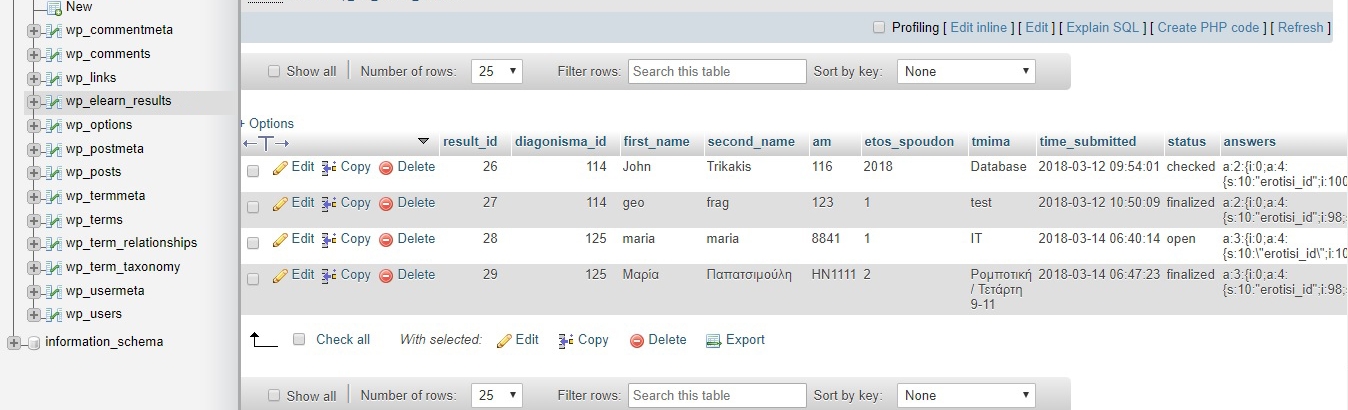Click the With selected Delete icon
Viewport: 1348px width, 410px height.
coord(637,341)
